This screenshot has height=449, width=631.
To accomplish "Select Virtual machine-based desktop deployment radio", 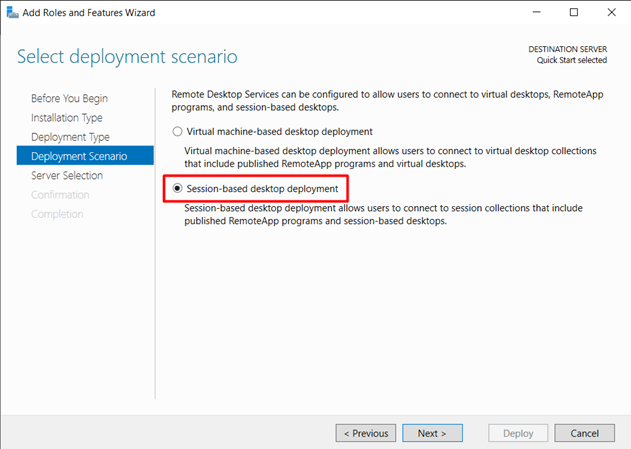I will (177, 132).
